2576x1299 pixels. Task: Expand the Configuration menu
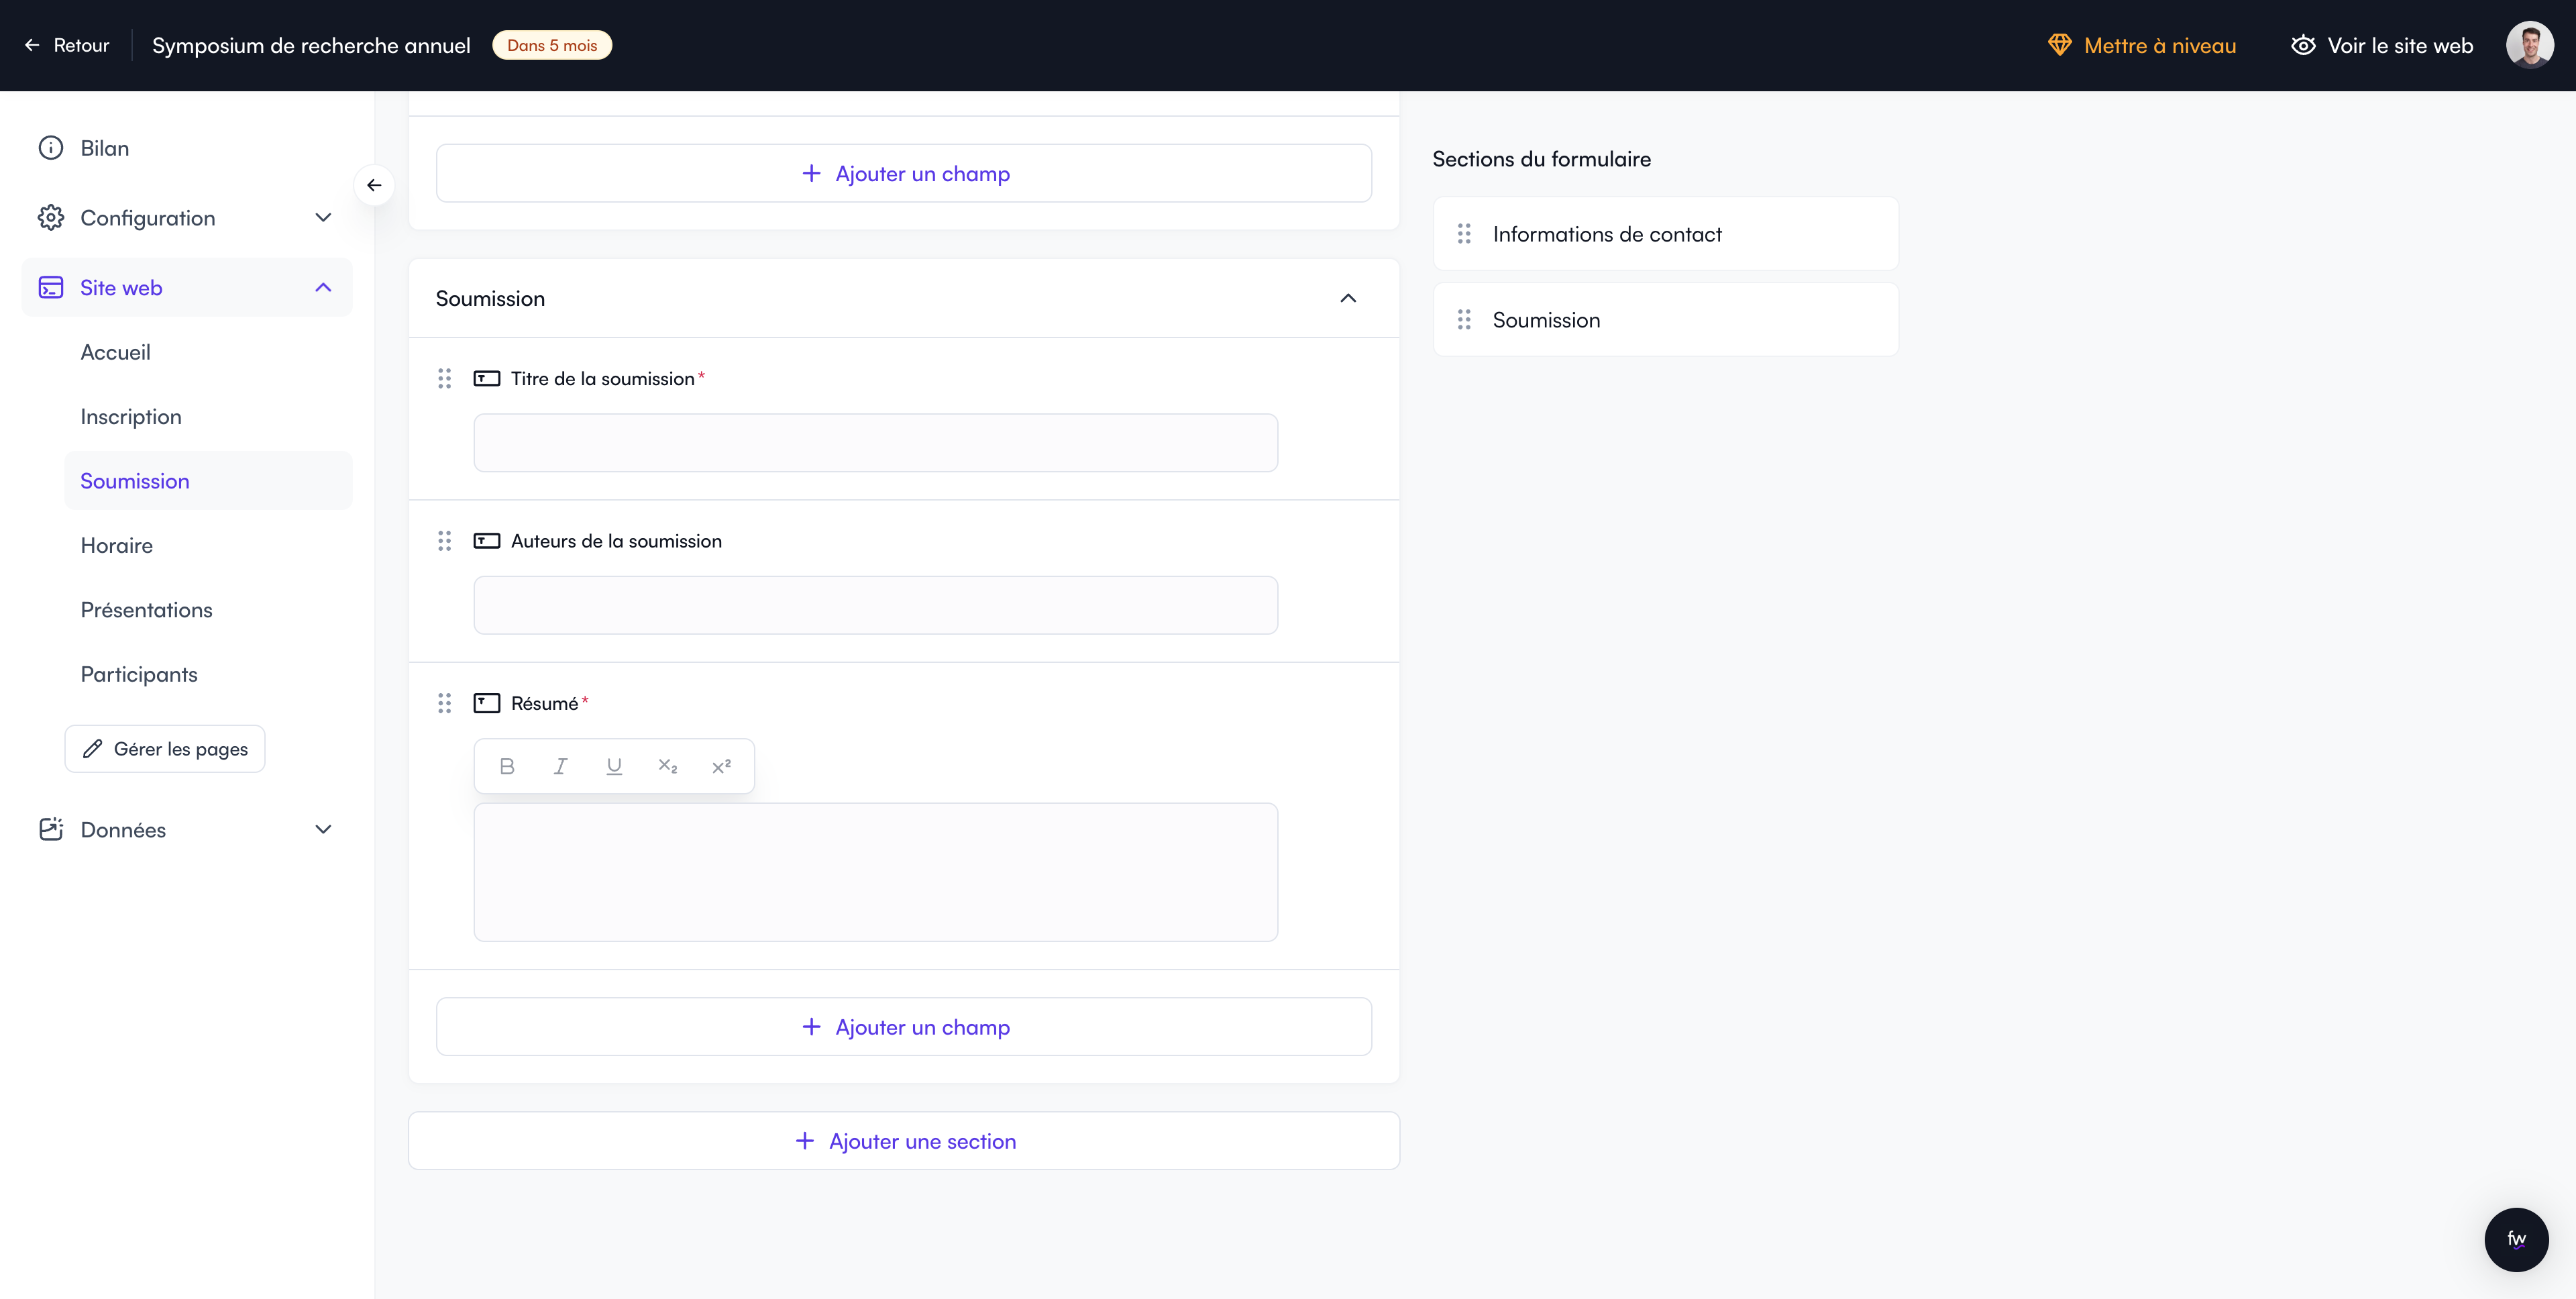pos(323,218)
